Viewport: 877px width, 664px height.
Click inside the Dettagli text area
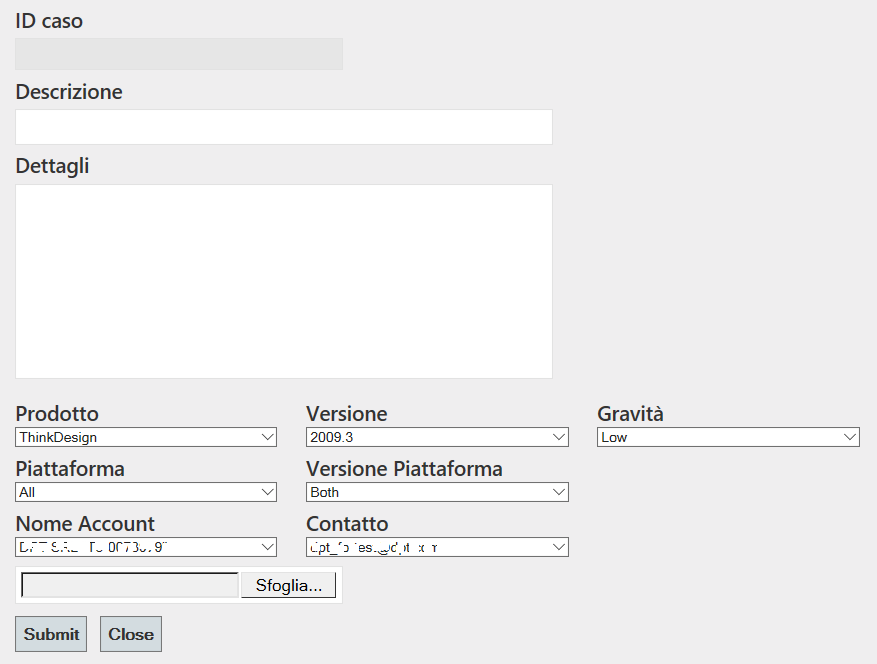coord(283,281)
